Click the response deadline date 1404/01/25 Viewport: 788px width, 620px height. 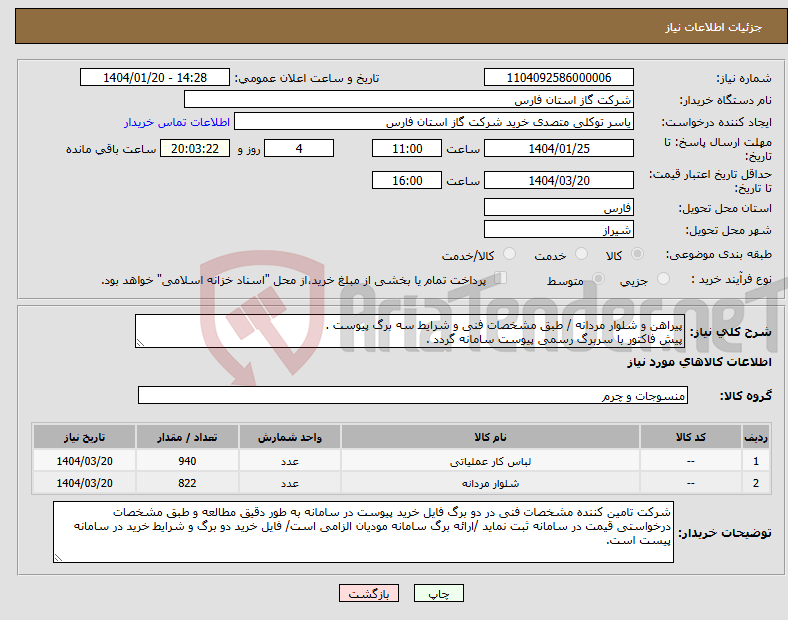point(558,148)
